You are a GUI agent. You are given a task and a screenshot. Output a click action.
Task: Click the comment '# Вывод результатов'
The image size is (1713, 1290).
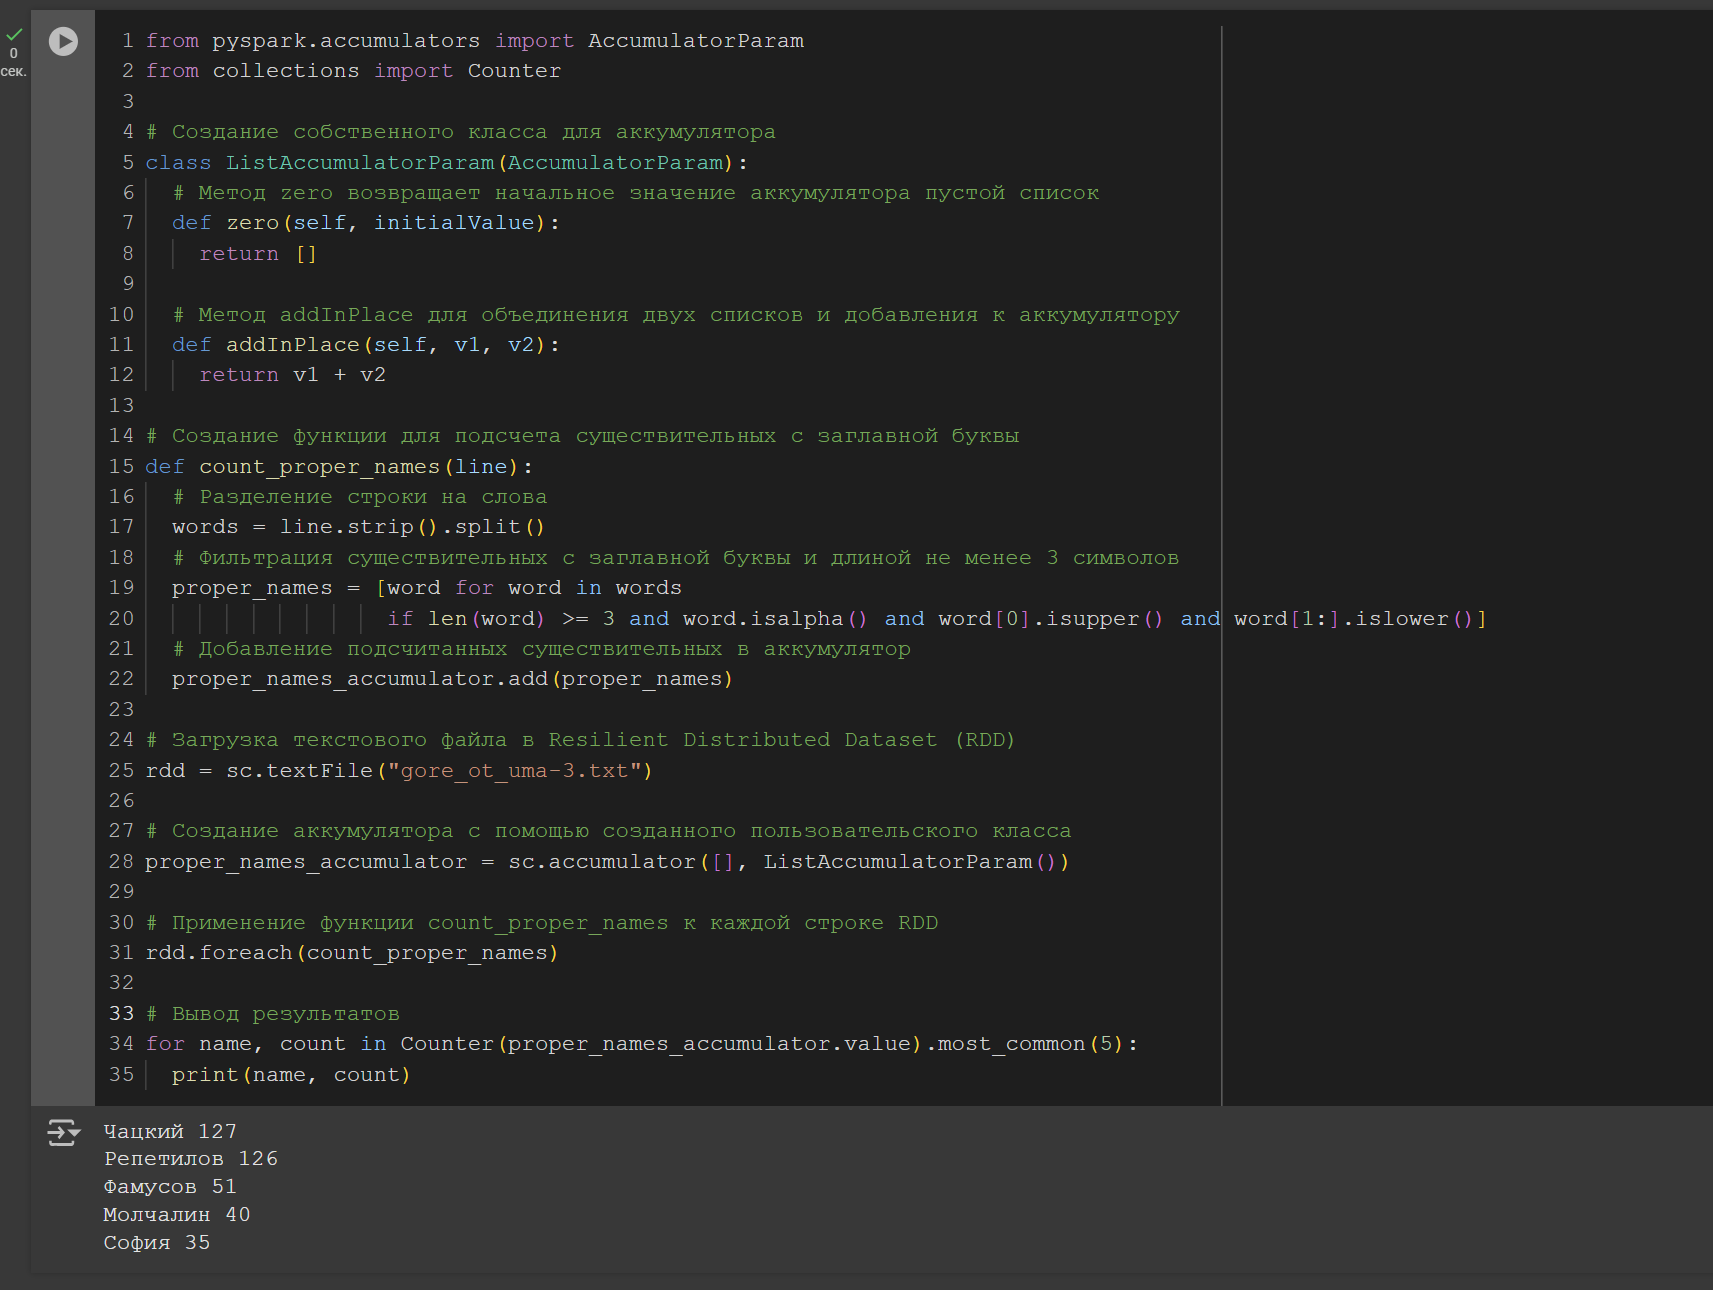point(272,1014)
